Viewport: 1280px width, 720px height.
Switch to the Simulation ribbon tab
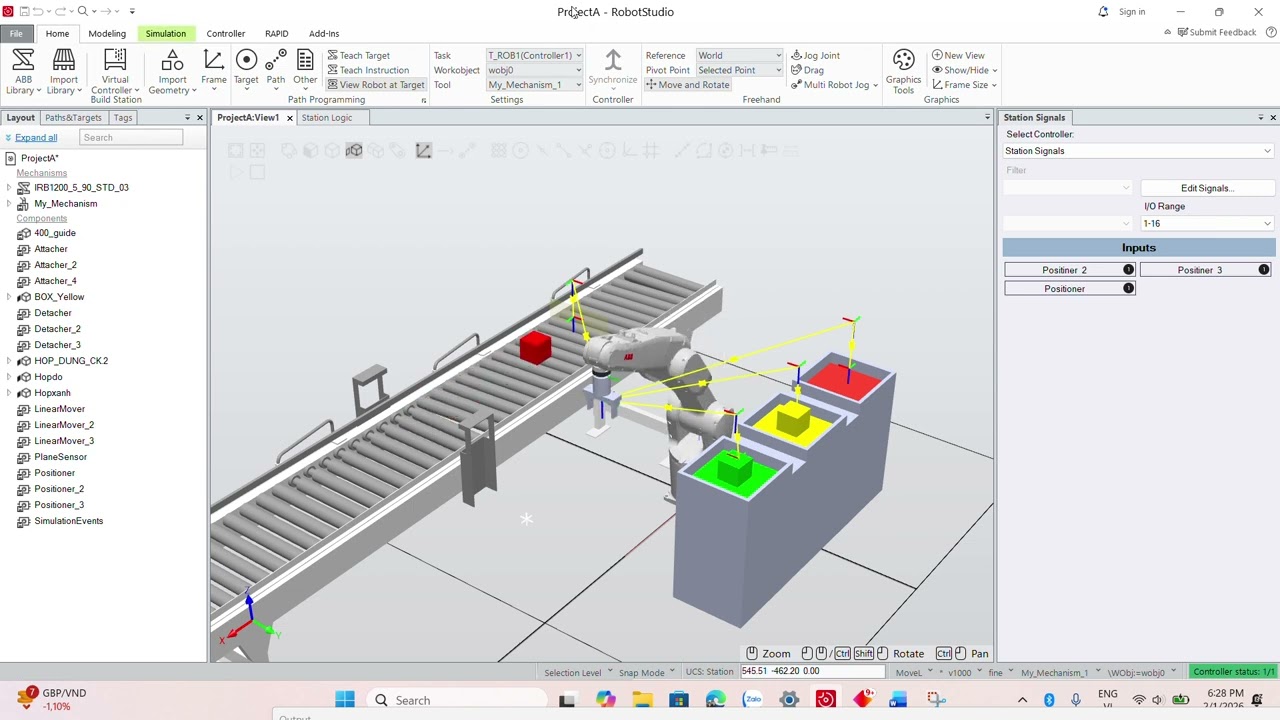click(165, 34)
